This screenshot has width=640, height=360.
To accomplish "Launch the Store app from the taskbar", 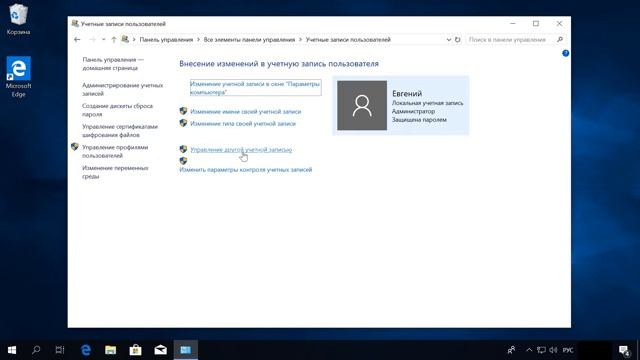I will [x=136, y=350].
